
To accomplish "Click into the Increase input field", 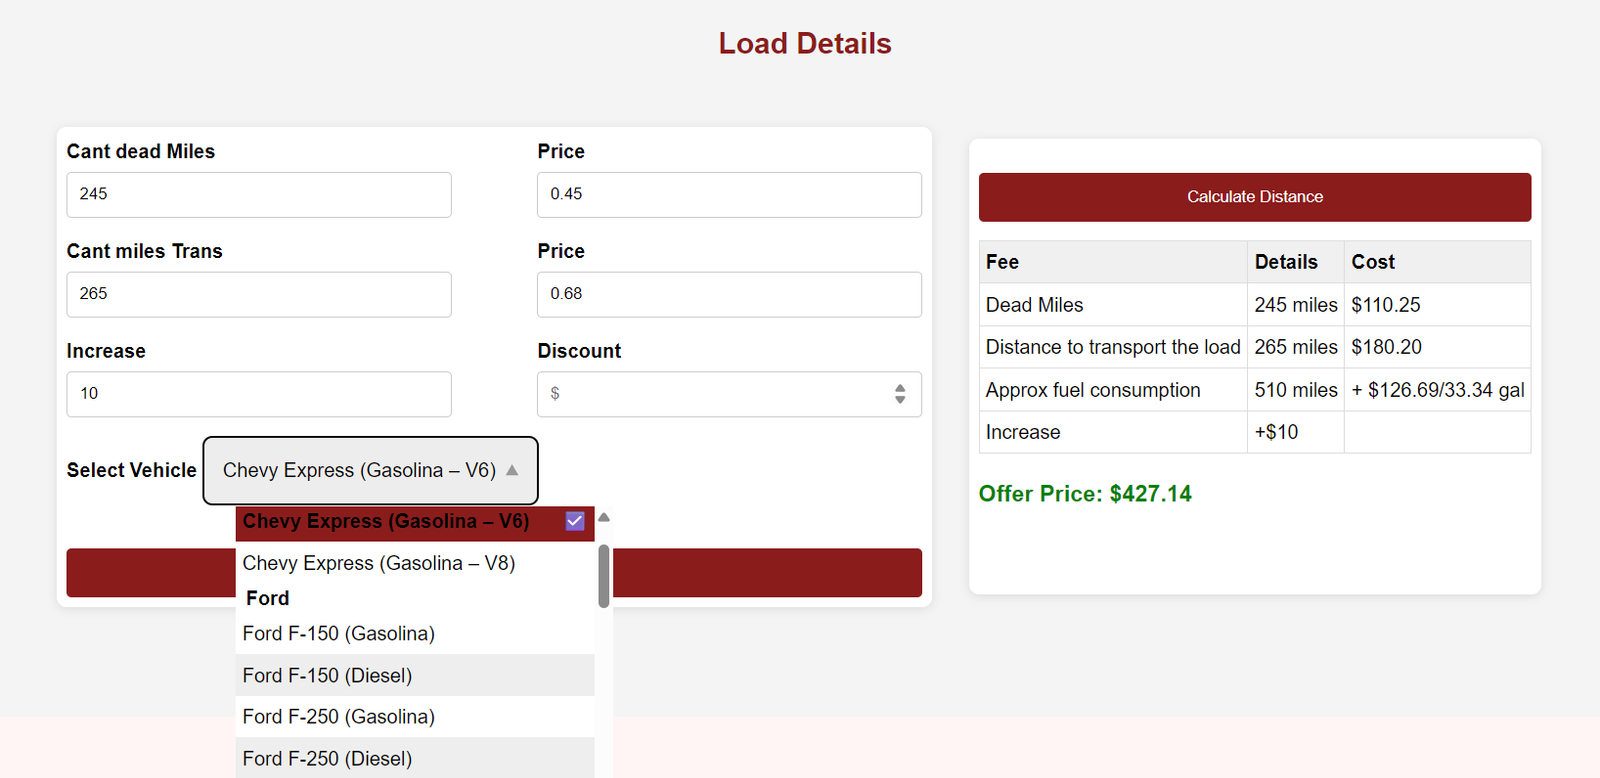I will pos(259,394).
